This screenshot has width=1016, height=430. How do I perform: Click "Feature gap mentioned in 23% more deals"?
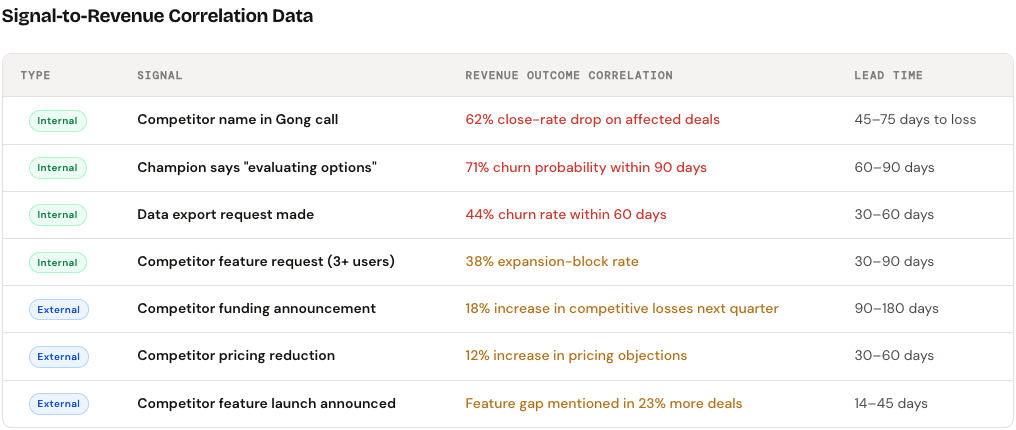(x=603, y=404)
